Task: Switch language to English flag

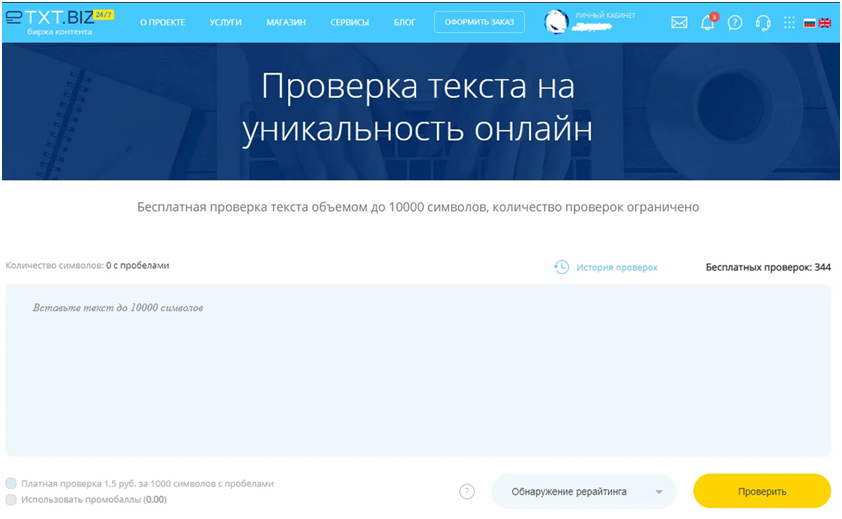Action: pyautogui.click(x=825, y=23)
